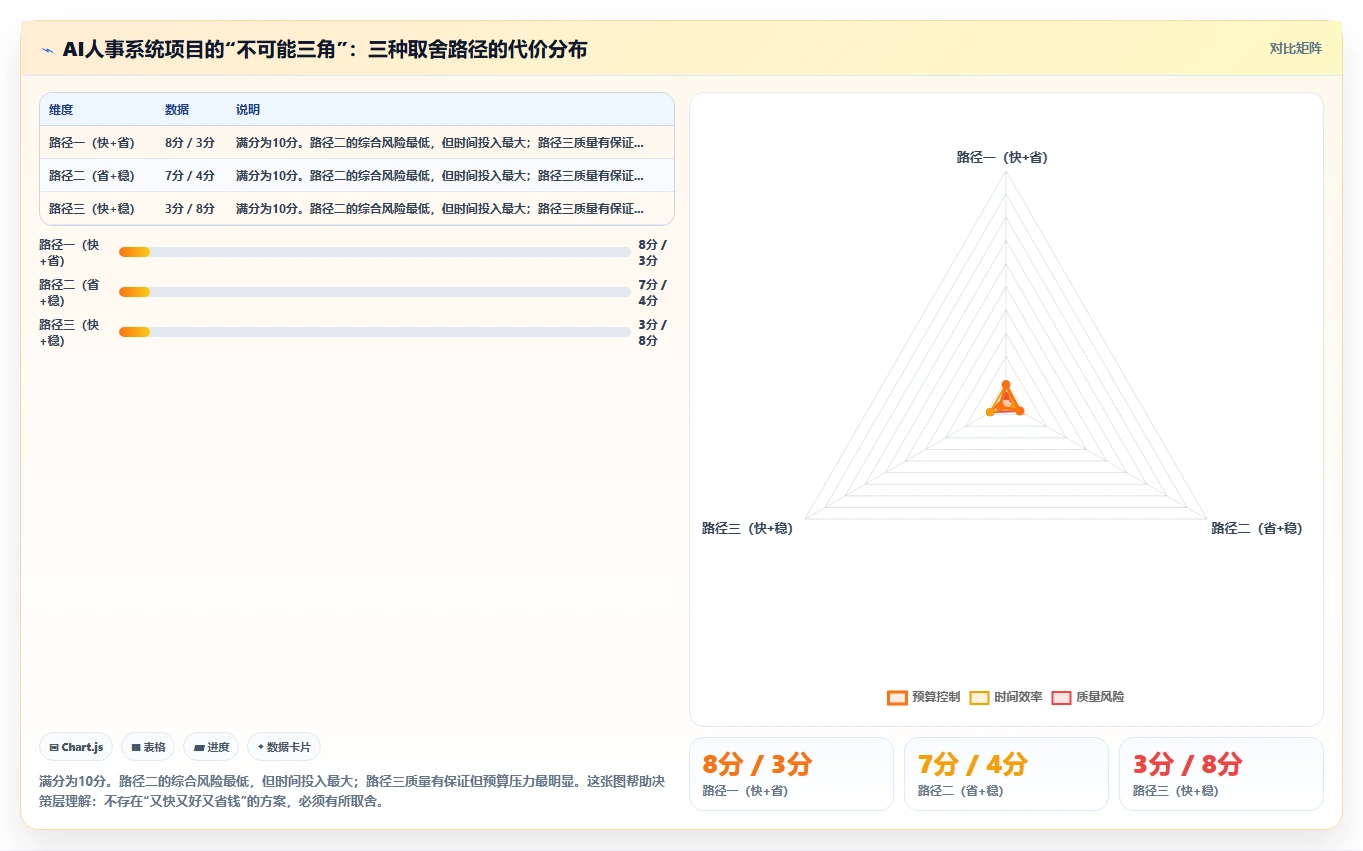Select the 进度 tag chip
1363x851 pixels.
point(211,747)
